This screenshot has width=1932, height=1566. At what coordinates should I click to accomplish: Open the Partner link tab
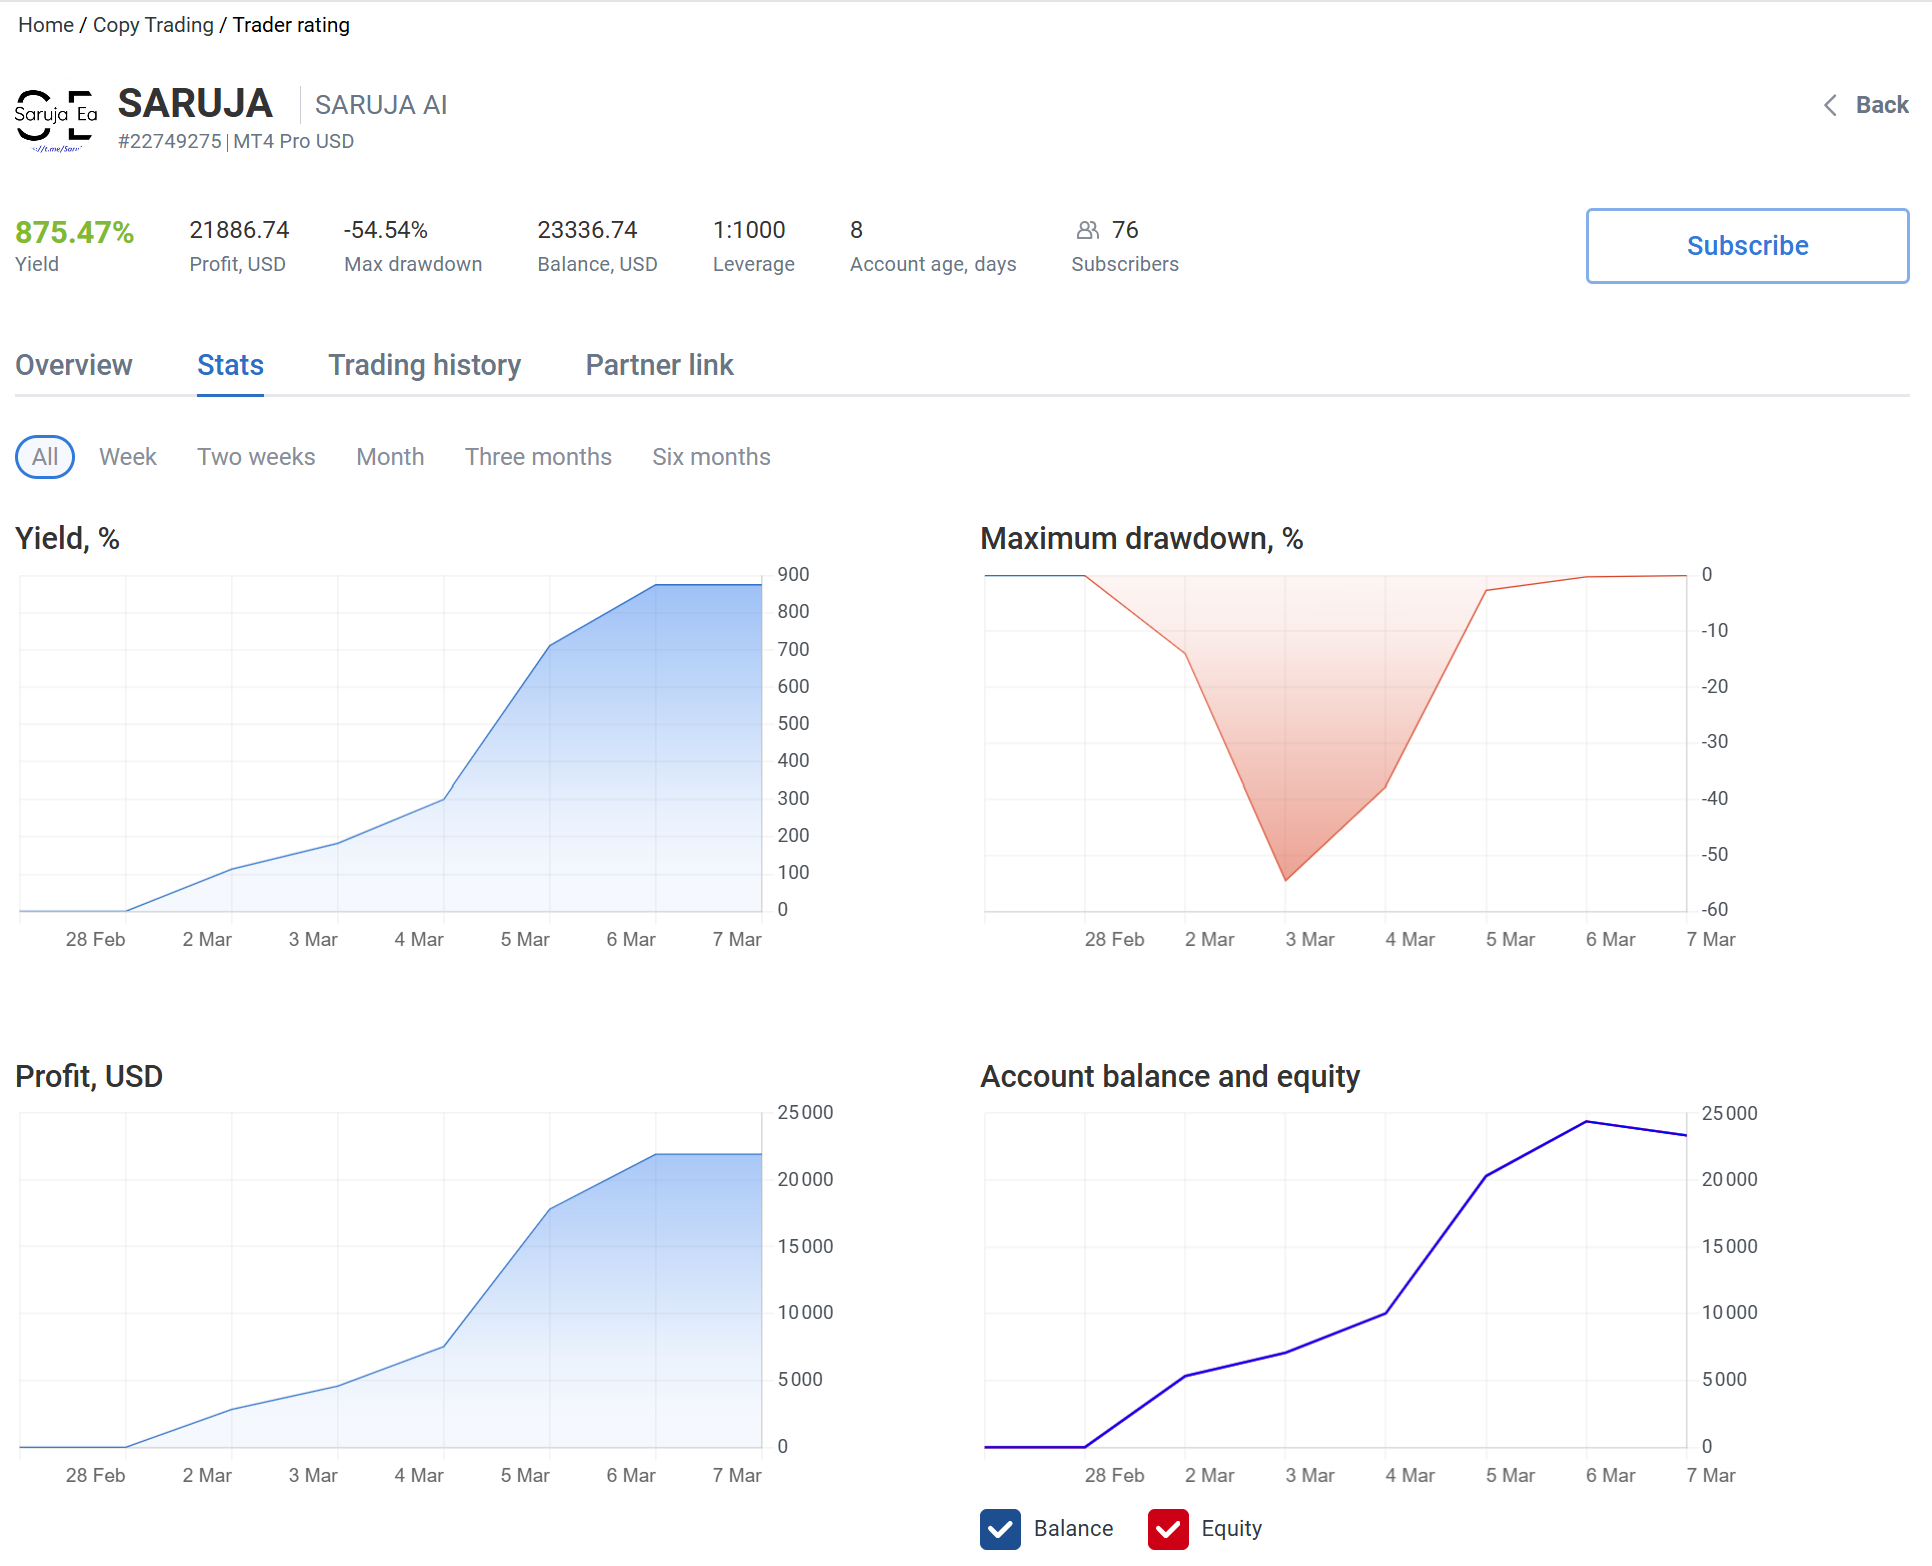click(x=659, y=365)
